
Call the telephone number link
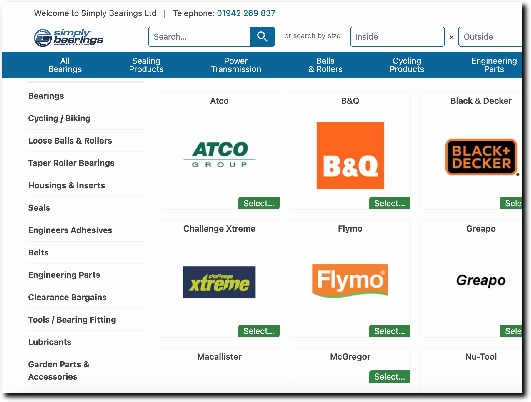246,13
